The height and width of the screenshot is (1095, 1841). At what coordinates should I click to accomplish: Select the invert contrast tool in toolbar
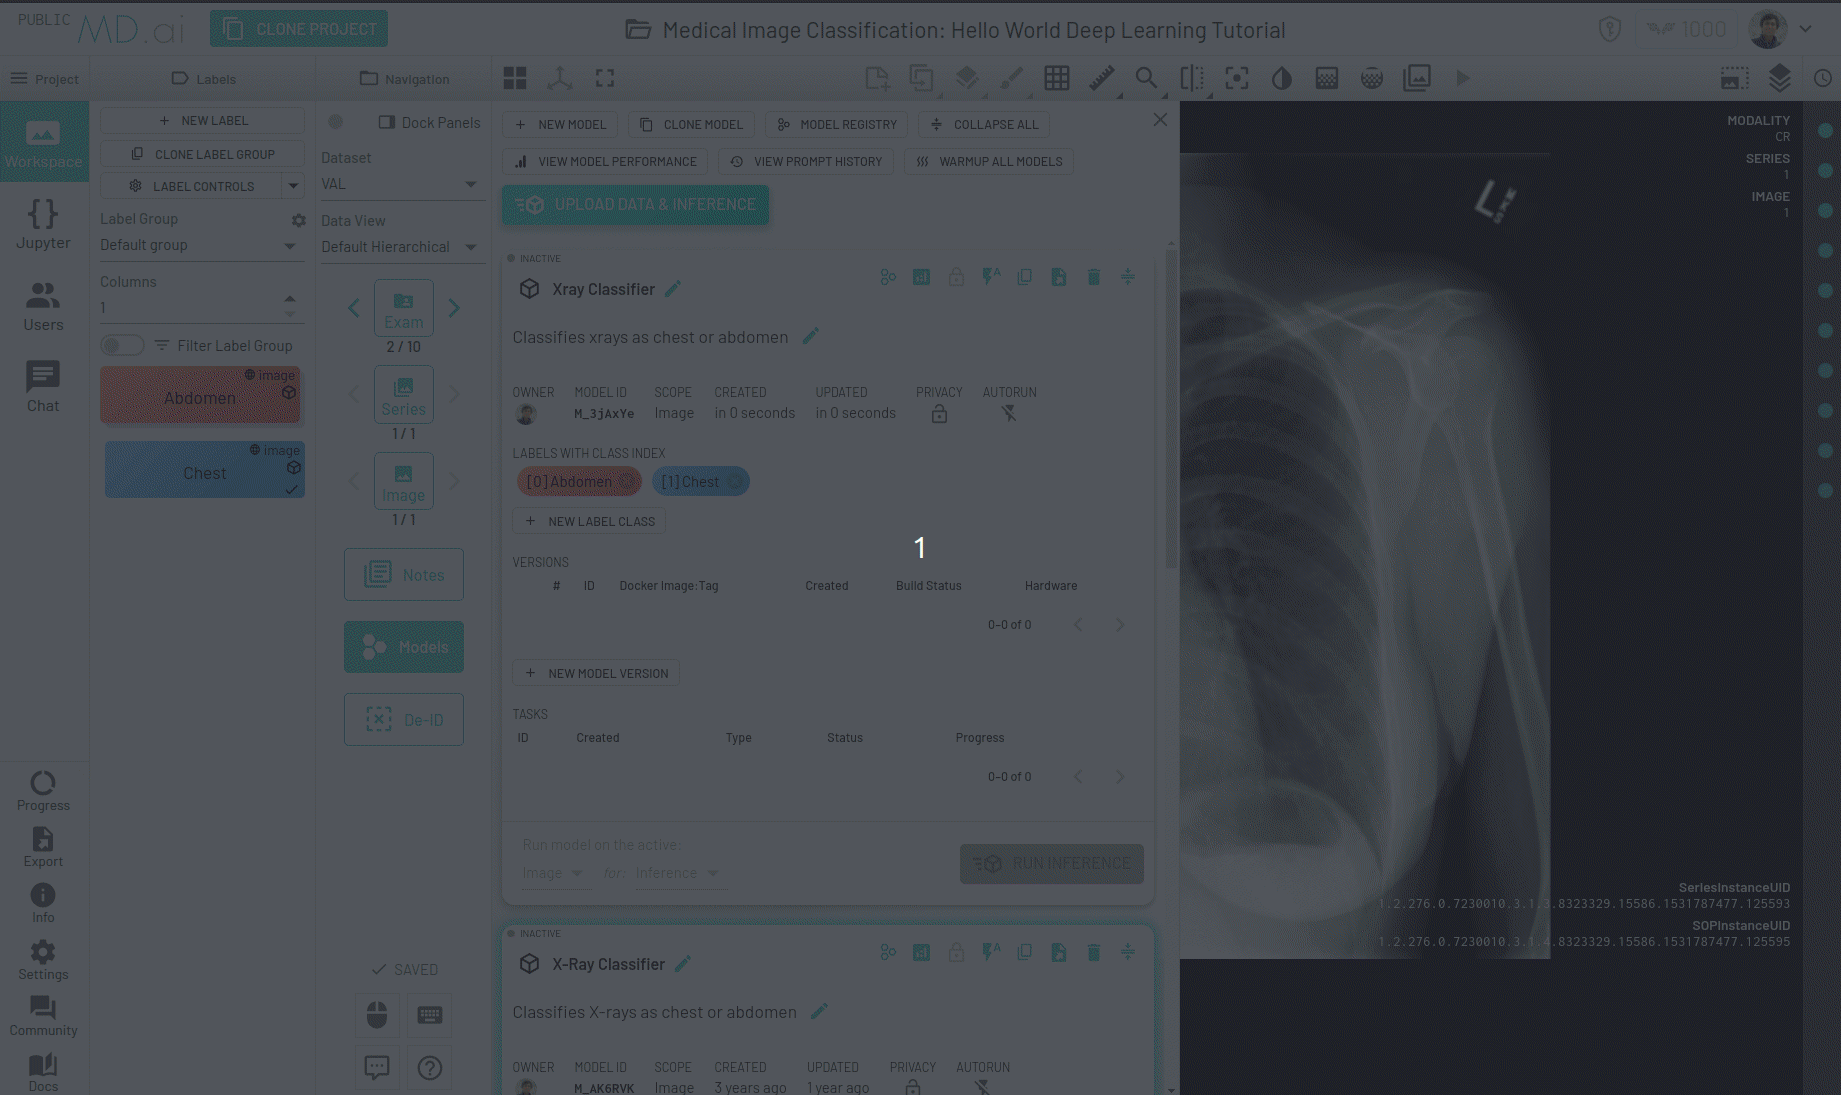pyautogui.click(x=1281, y=78)
